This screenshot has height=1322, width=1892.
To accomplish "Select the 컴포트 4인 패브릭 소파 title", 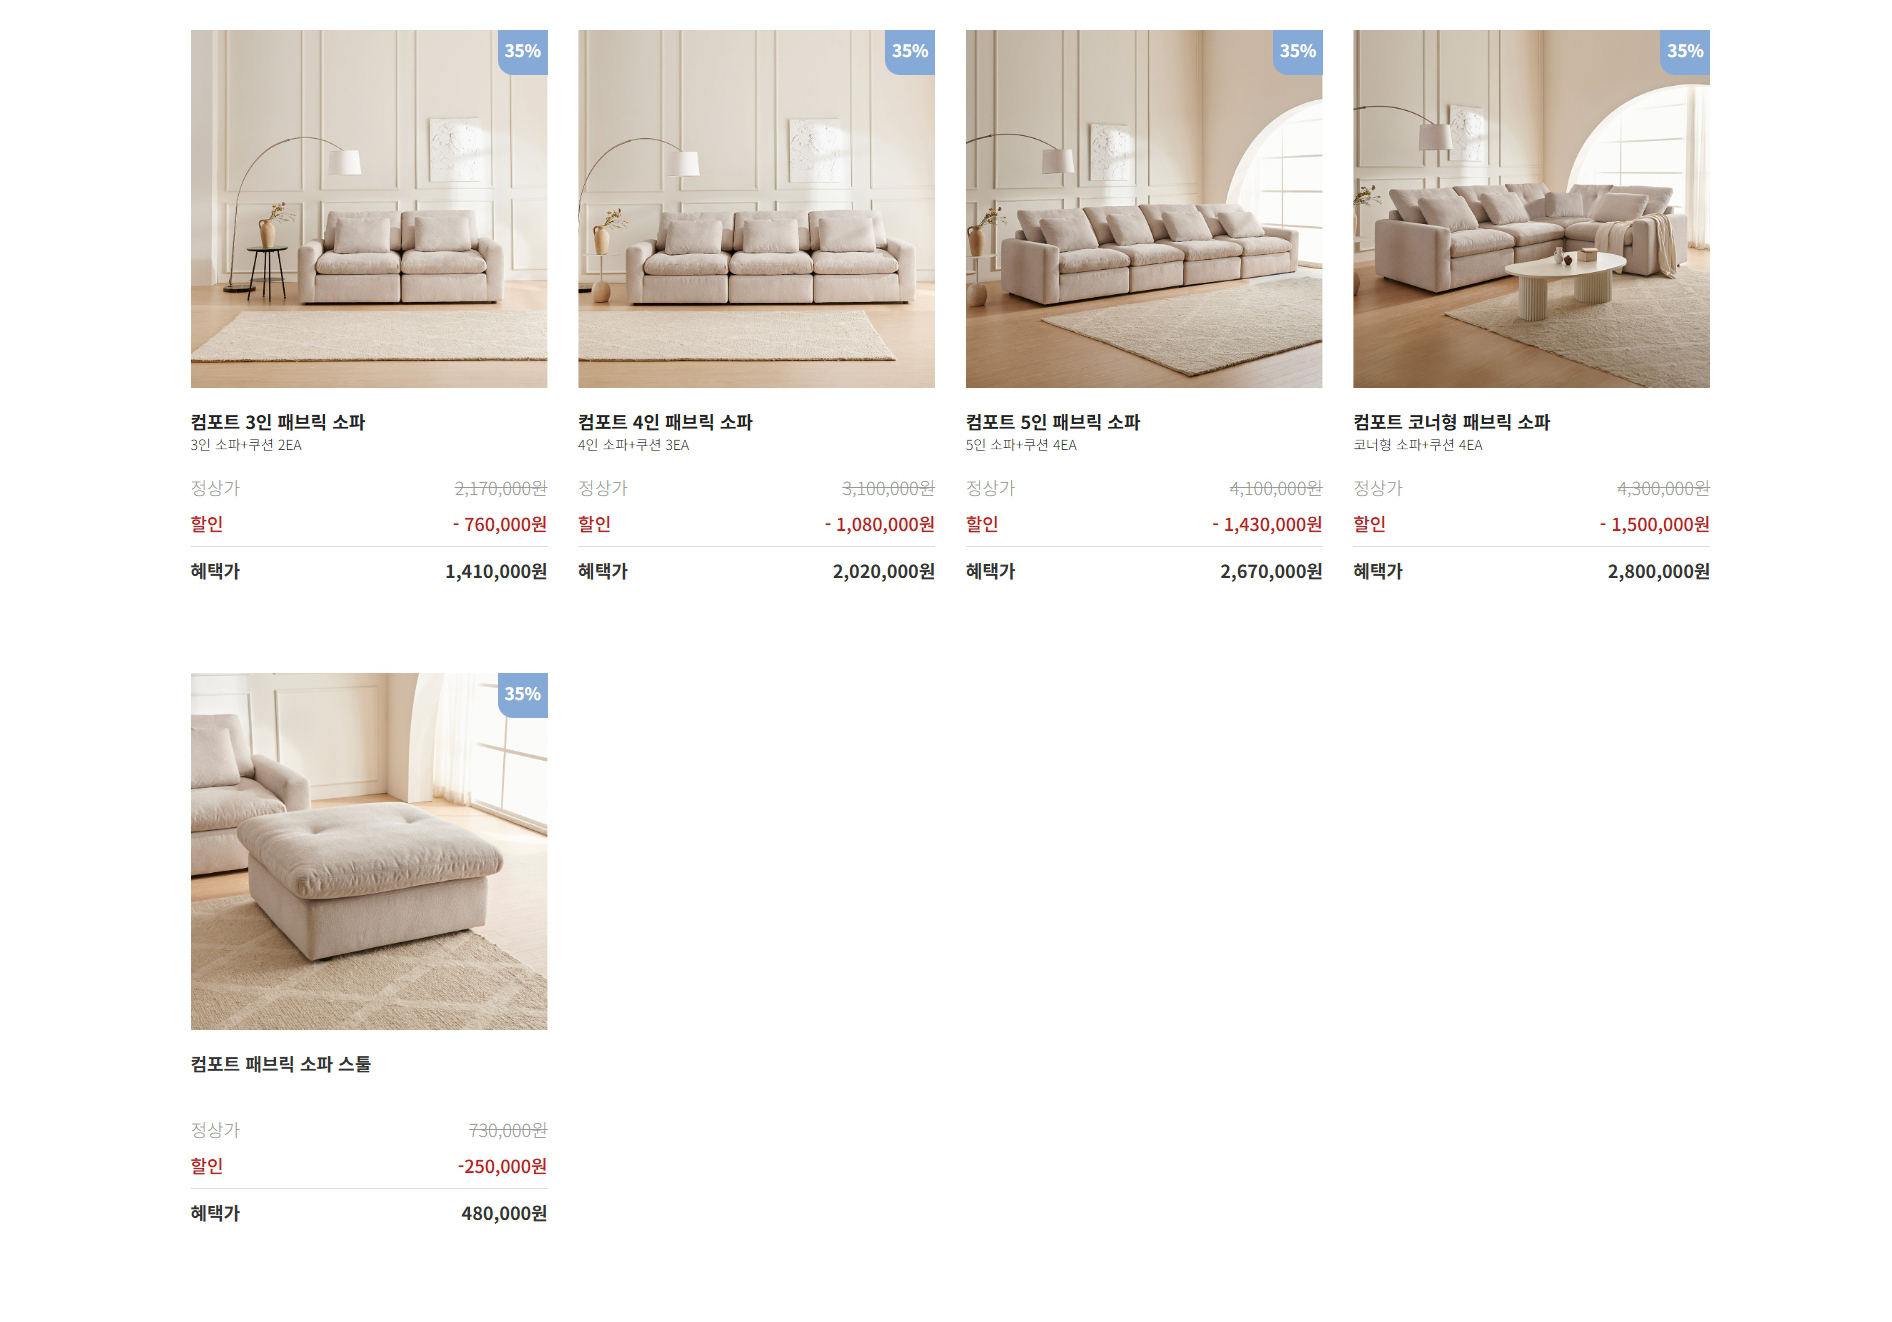I will coord(665,422).
